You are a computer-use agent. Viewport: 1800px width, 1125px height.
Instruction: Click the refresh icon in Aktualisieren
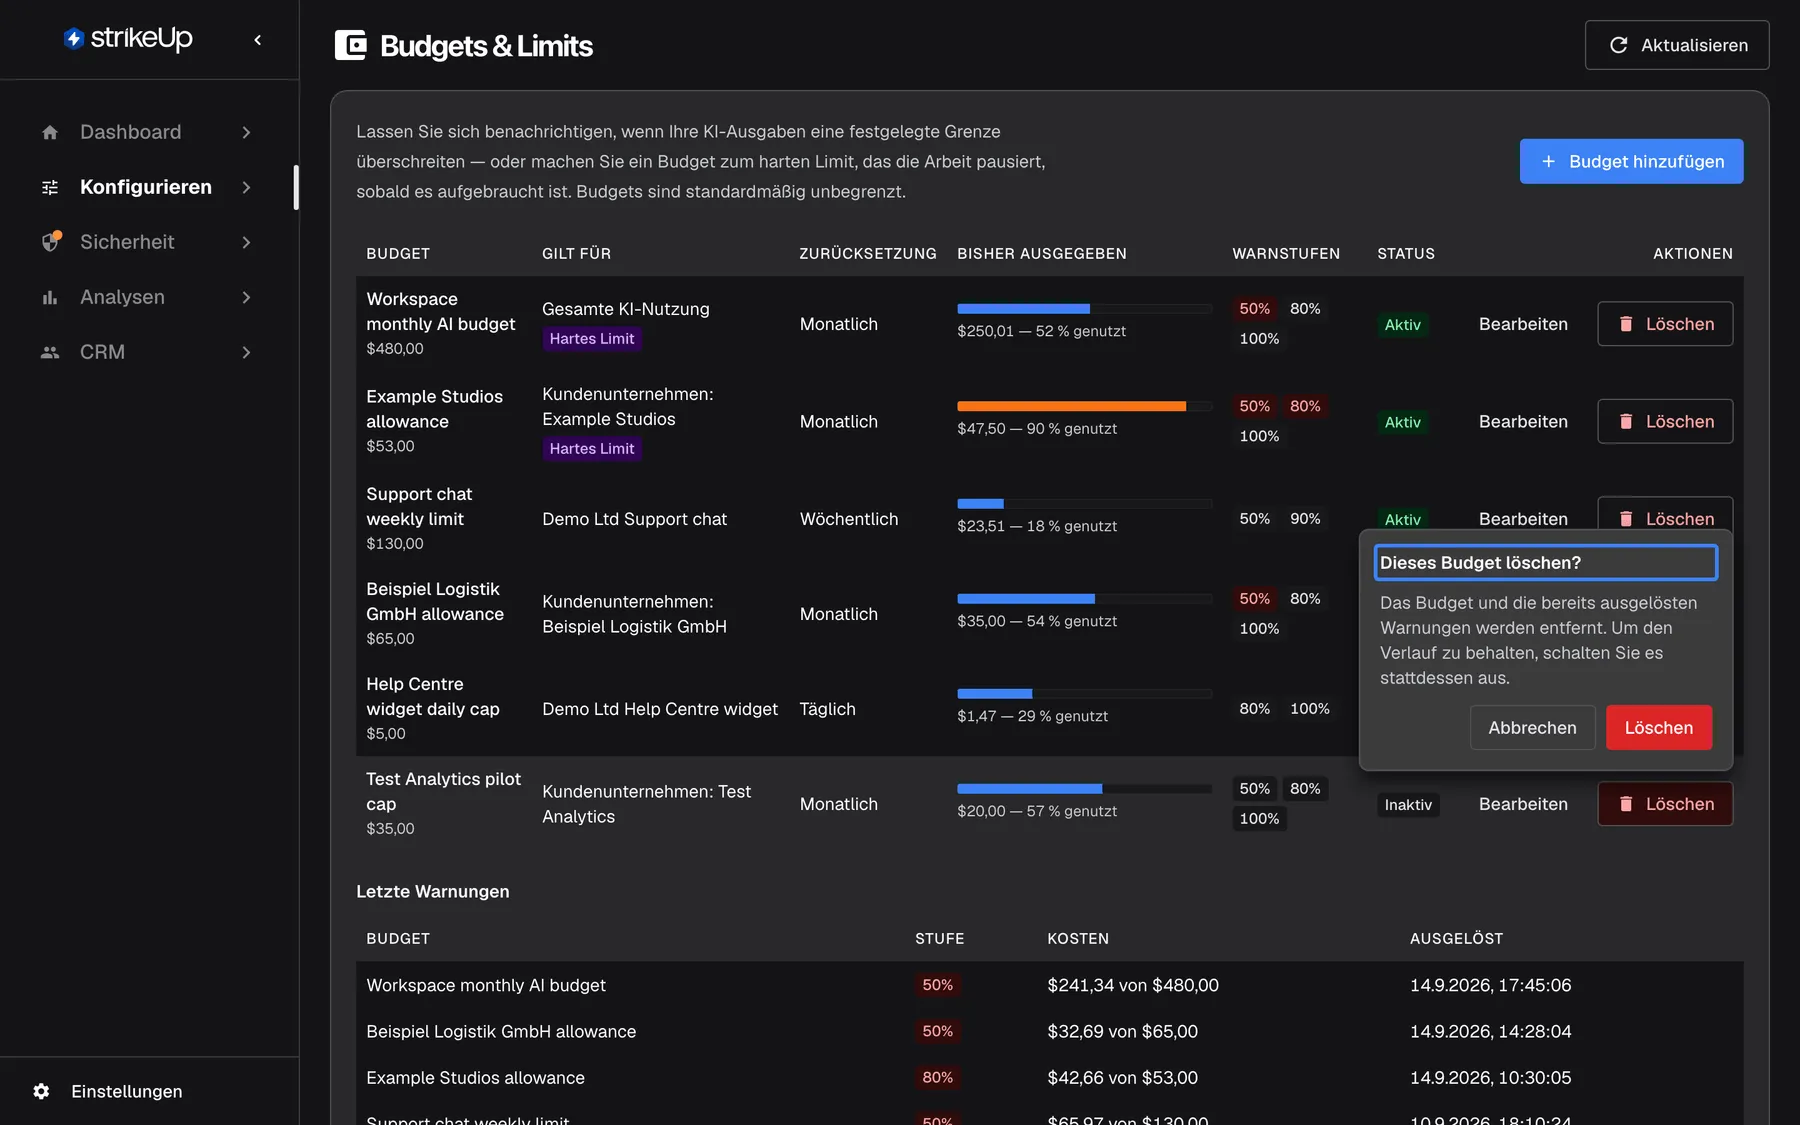coord(1618,45)
